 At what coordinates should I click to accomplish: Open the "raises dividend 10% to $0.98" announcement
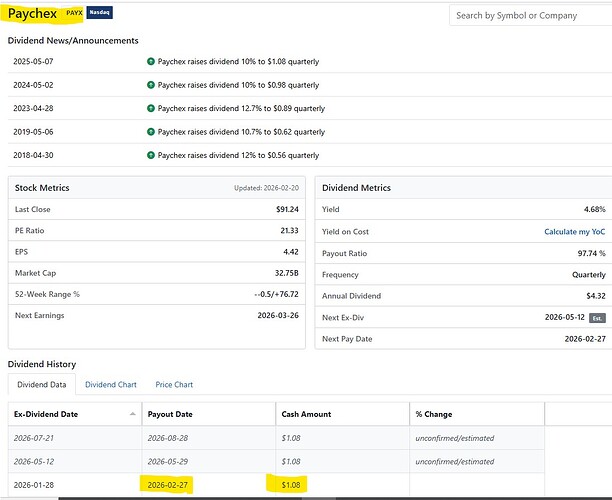[238, 85]
